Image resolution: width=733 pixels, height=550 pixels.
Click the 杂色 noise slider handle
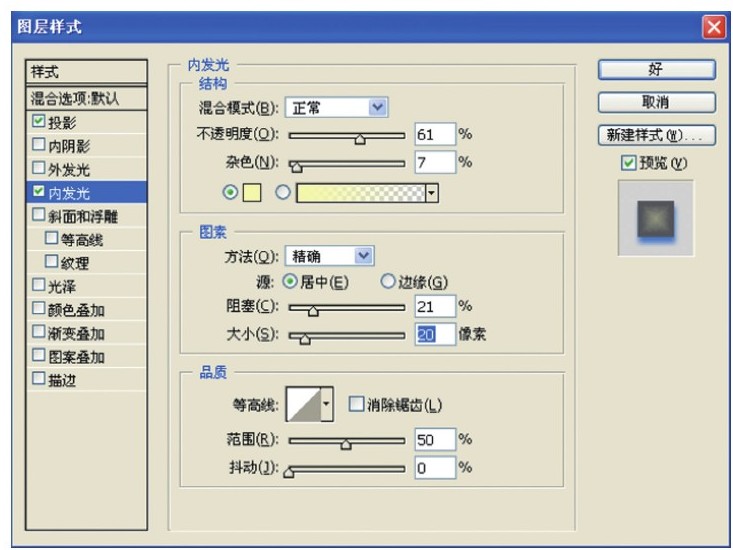296,166
